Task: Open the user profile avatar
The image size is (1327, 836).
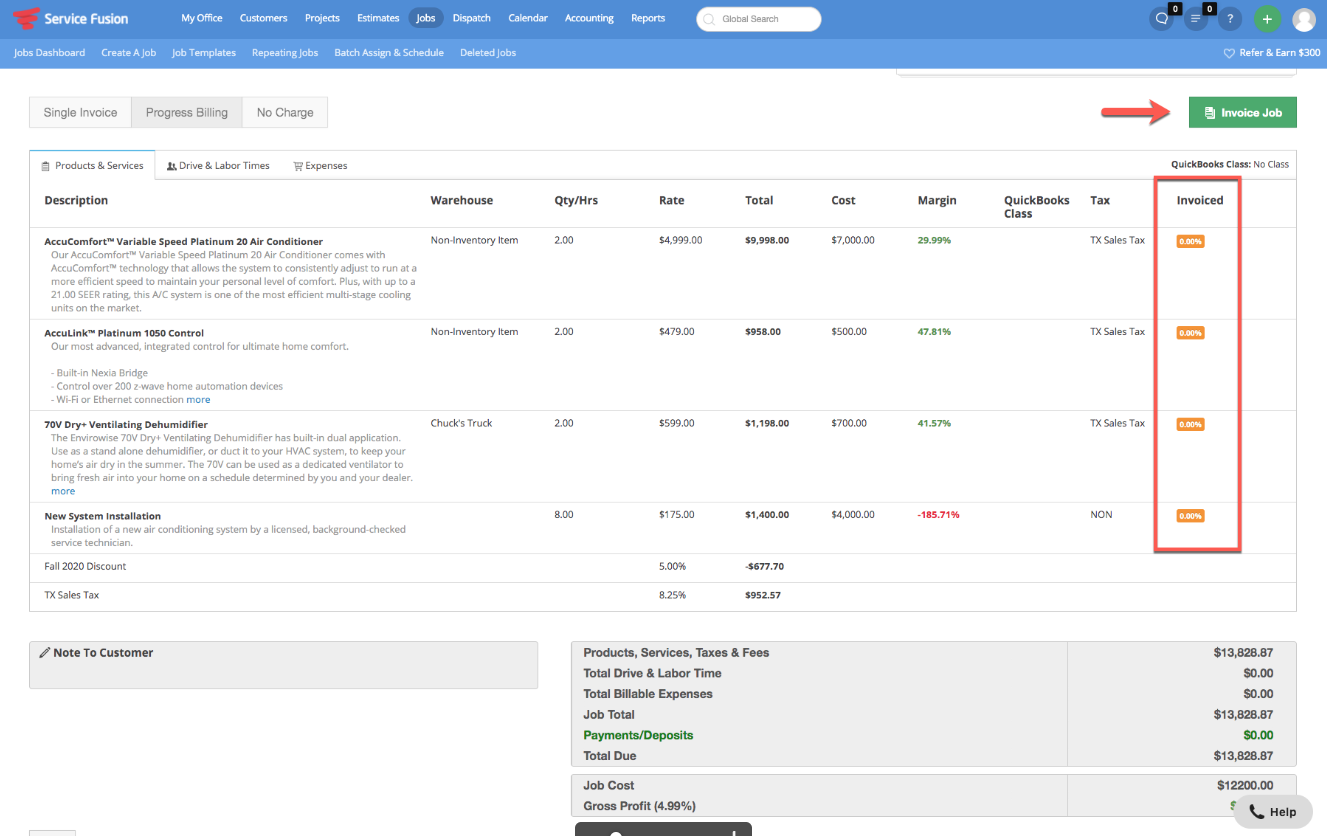Action: (x=1304, y=19)
